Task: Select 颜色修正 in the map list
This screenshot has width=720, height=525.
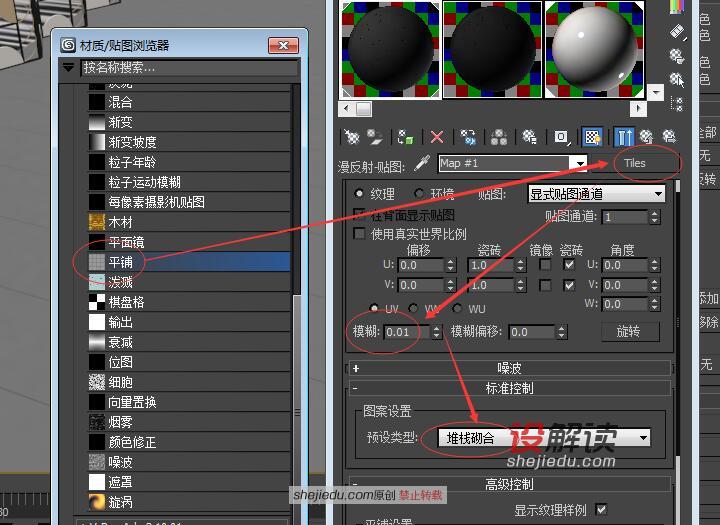Action: (x=189, y=442)
